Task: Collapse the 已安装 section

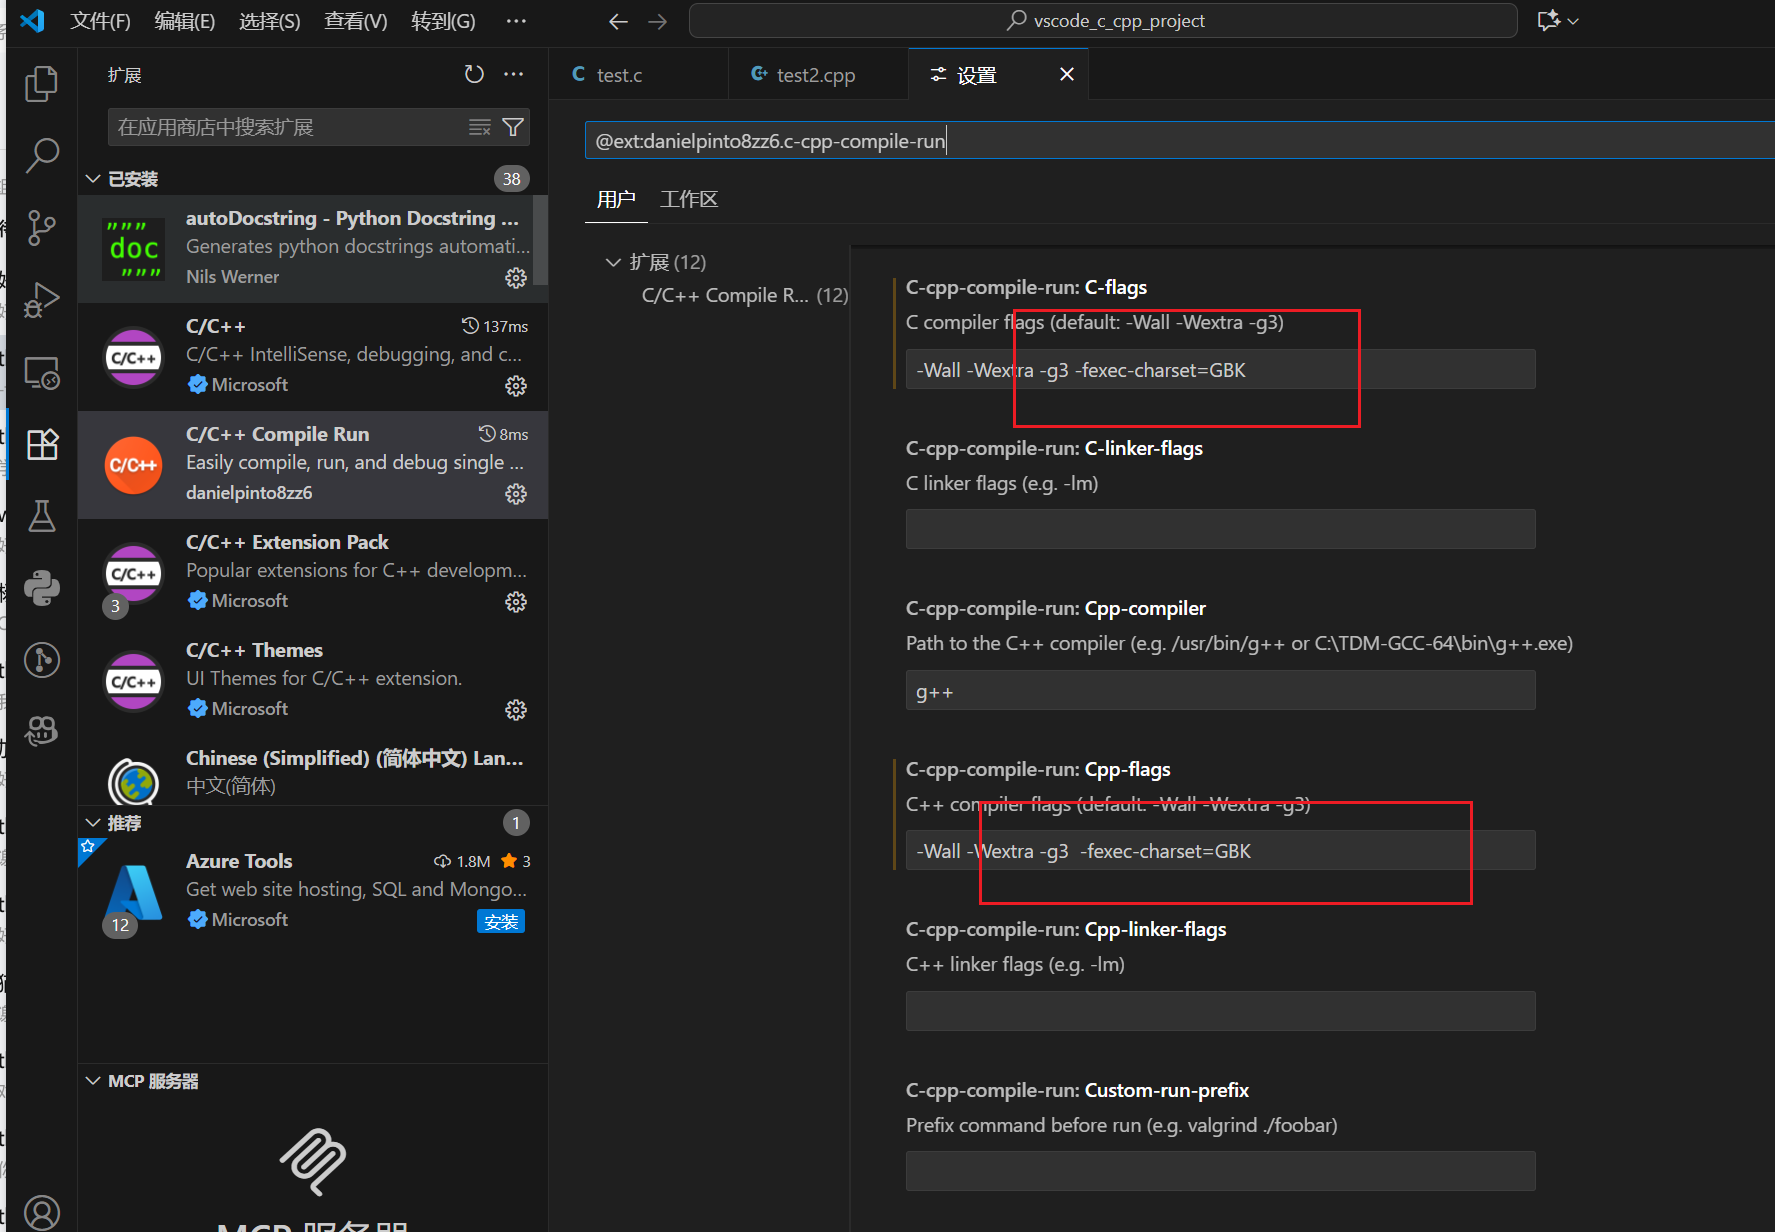Action: [x=93, y=179]
